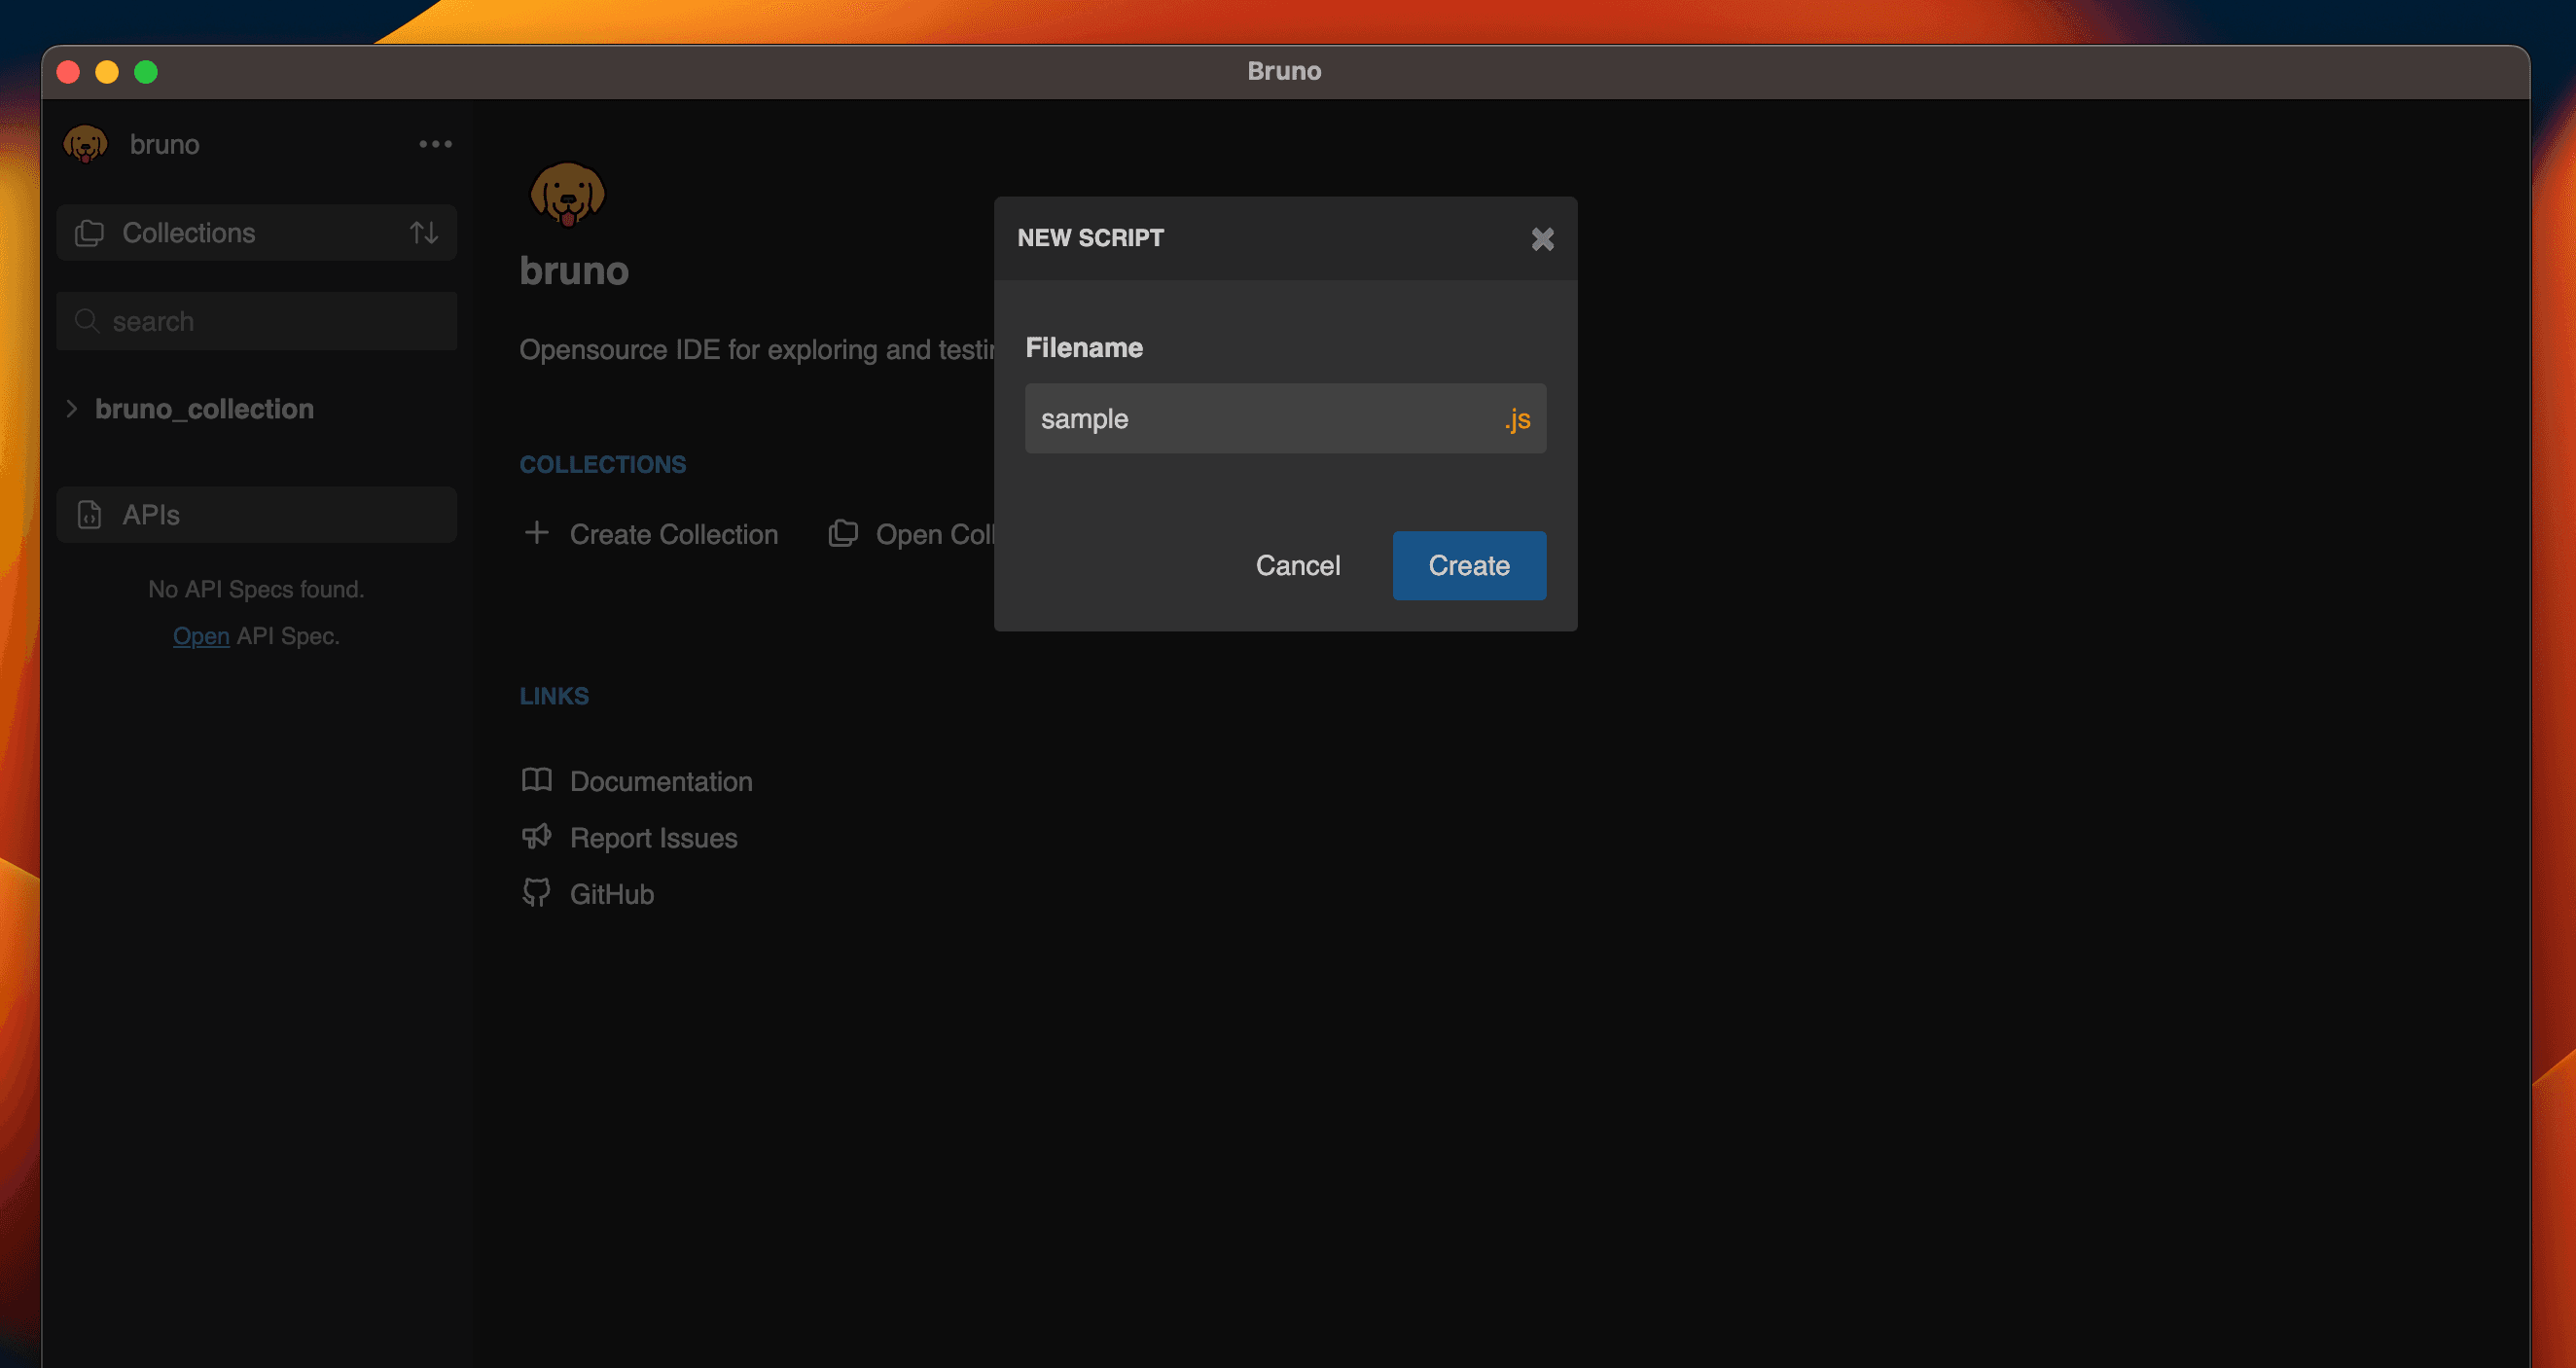
Task: Click the plus icon for Create Collection
Action: 536,533
